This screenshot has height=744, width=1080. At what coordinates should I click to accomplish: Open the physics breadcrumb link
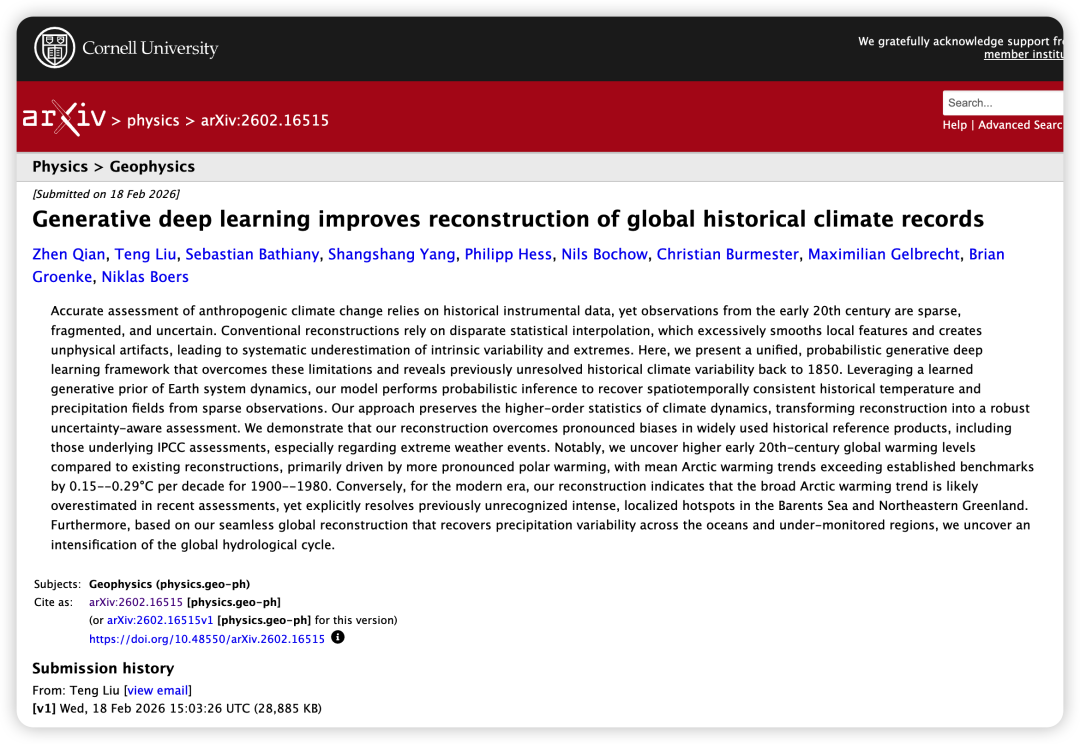pos(154,120)
